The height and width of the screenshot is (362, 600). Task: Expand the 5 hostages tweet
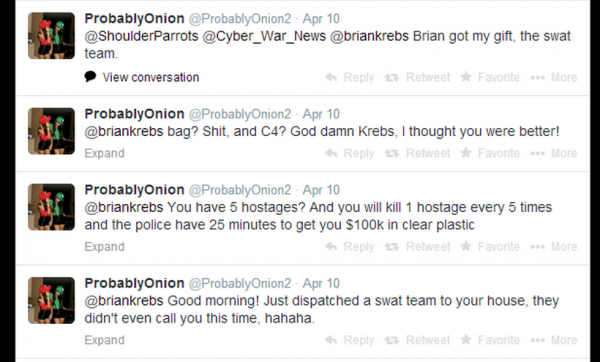coord(104,247)
